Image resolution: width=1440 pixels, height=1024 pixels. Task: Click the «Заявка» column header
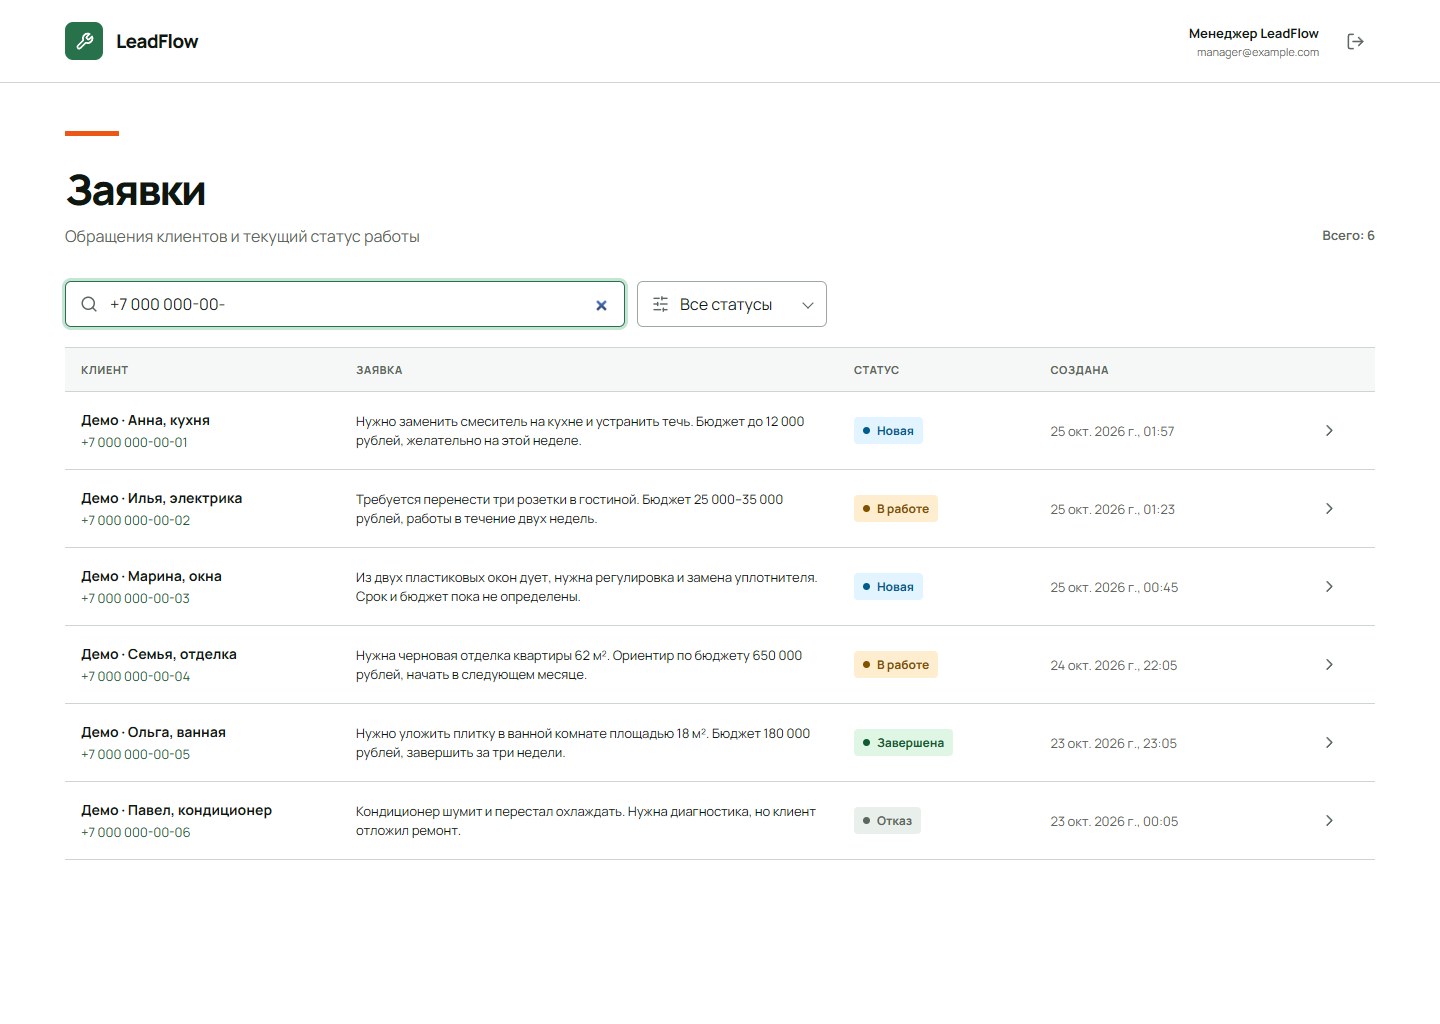tap(379, 370)
